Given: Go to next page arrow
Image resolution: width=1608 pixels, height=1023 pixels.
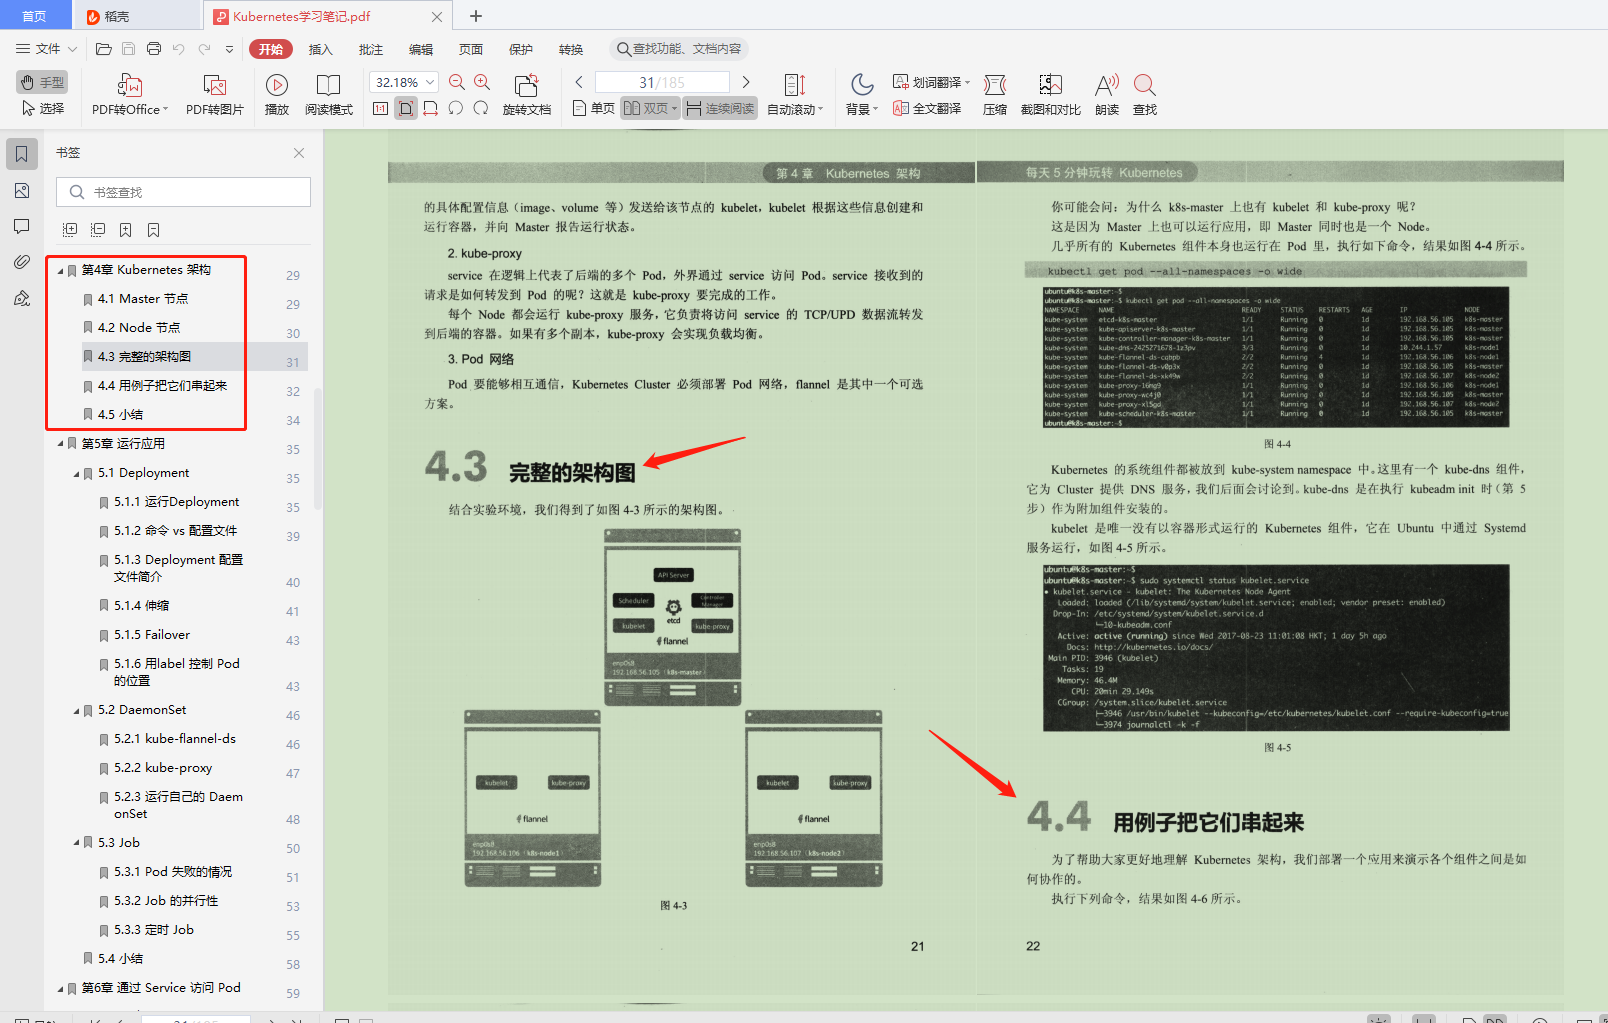Looking at the screenshot, I should click(x=746, y=82).
